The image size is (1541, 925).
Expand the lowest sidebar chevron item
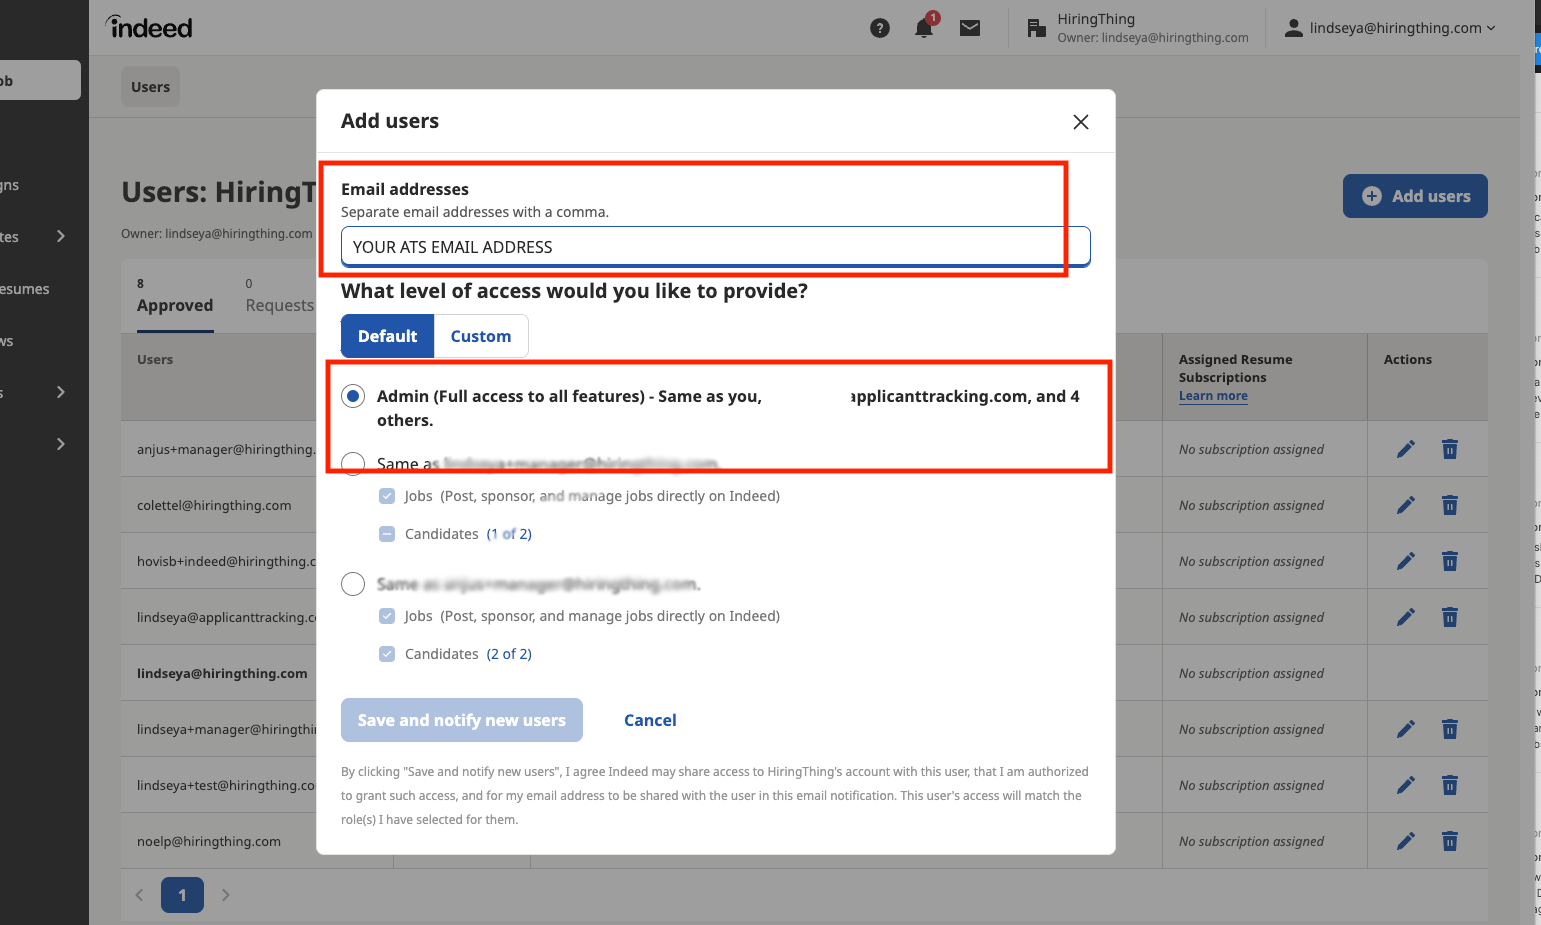61,444
